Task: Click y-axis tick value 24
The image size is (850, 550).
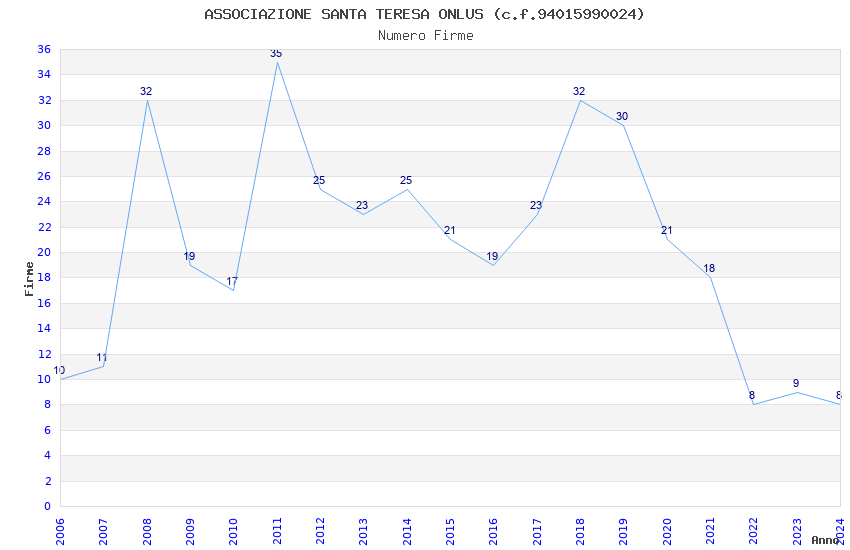Action: [x=44, y=202]
